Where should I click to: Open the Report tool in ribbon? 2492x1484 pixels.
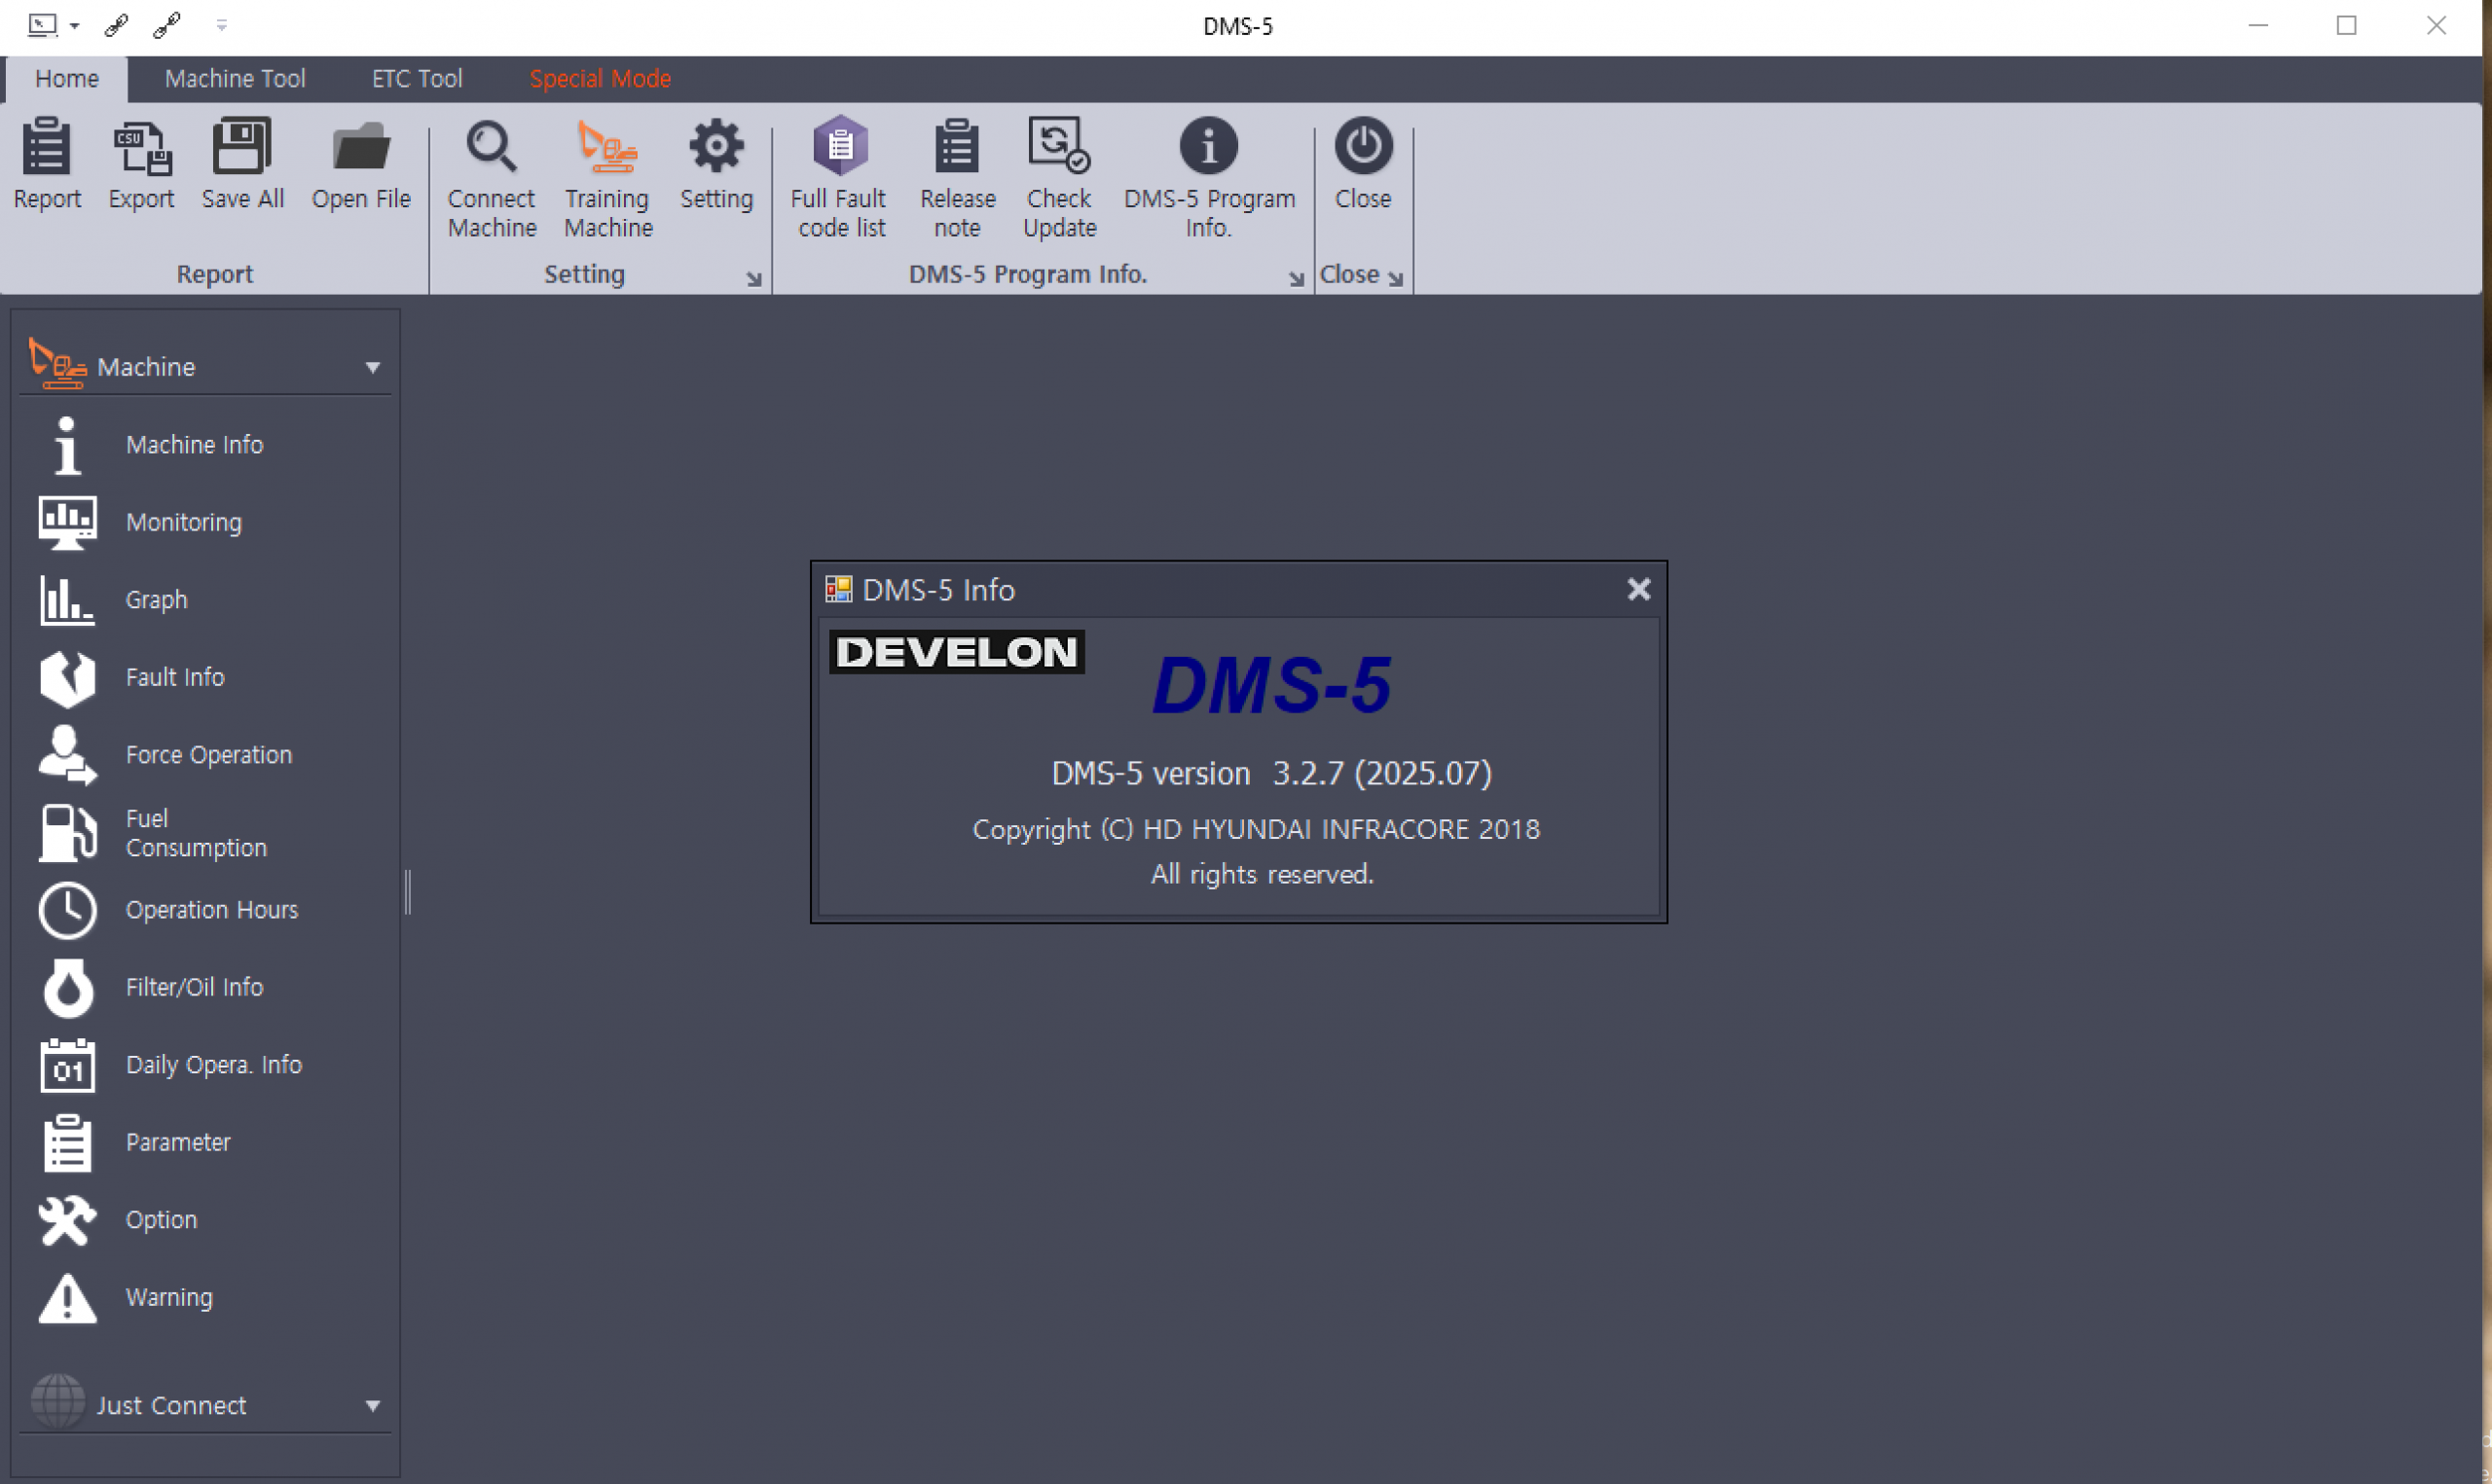(x=47, y=164)
